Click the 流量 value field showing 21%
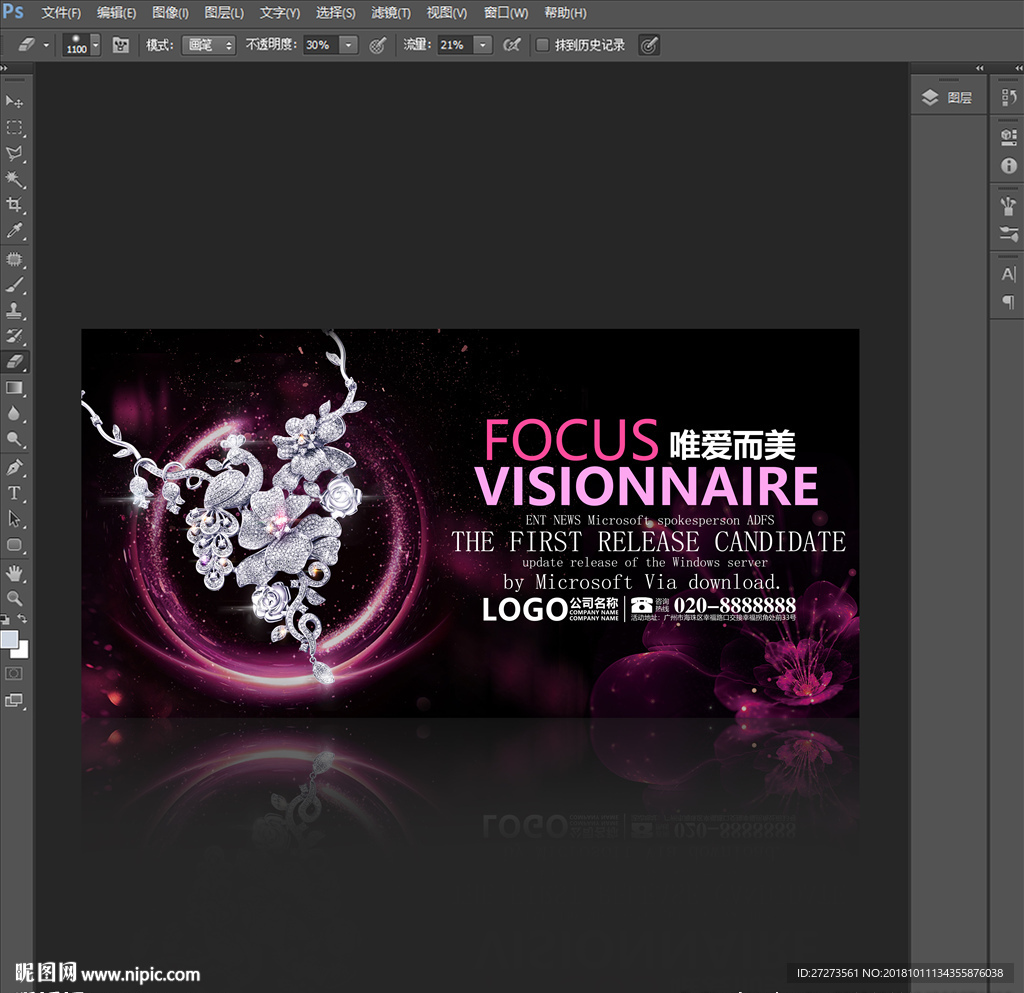The height and width of the screenshot is (993, 1024). click(x=455, y=45)
